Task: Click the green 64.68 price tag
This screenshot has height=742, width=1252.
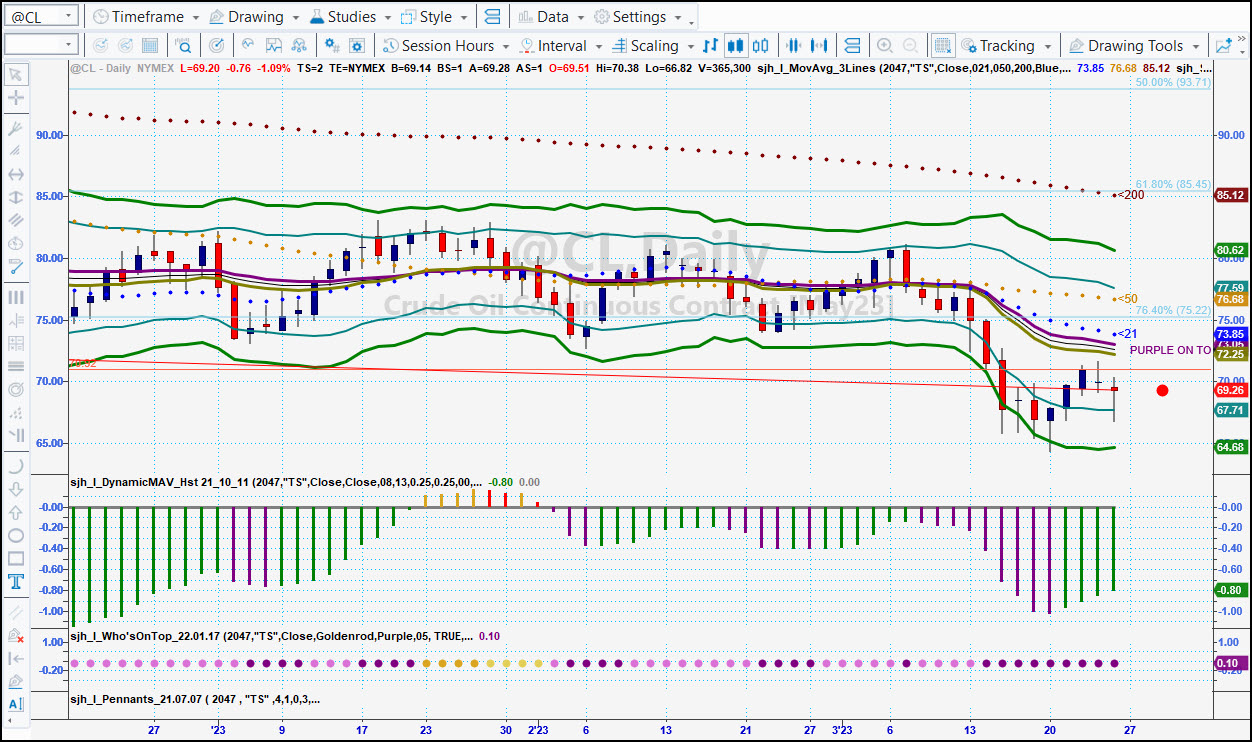Action: point(1230,447)
